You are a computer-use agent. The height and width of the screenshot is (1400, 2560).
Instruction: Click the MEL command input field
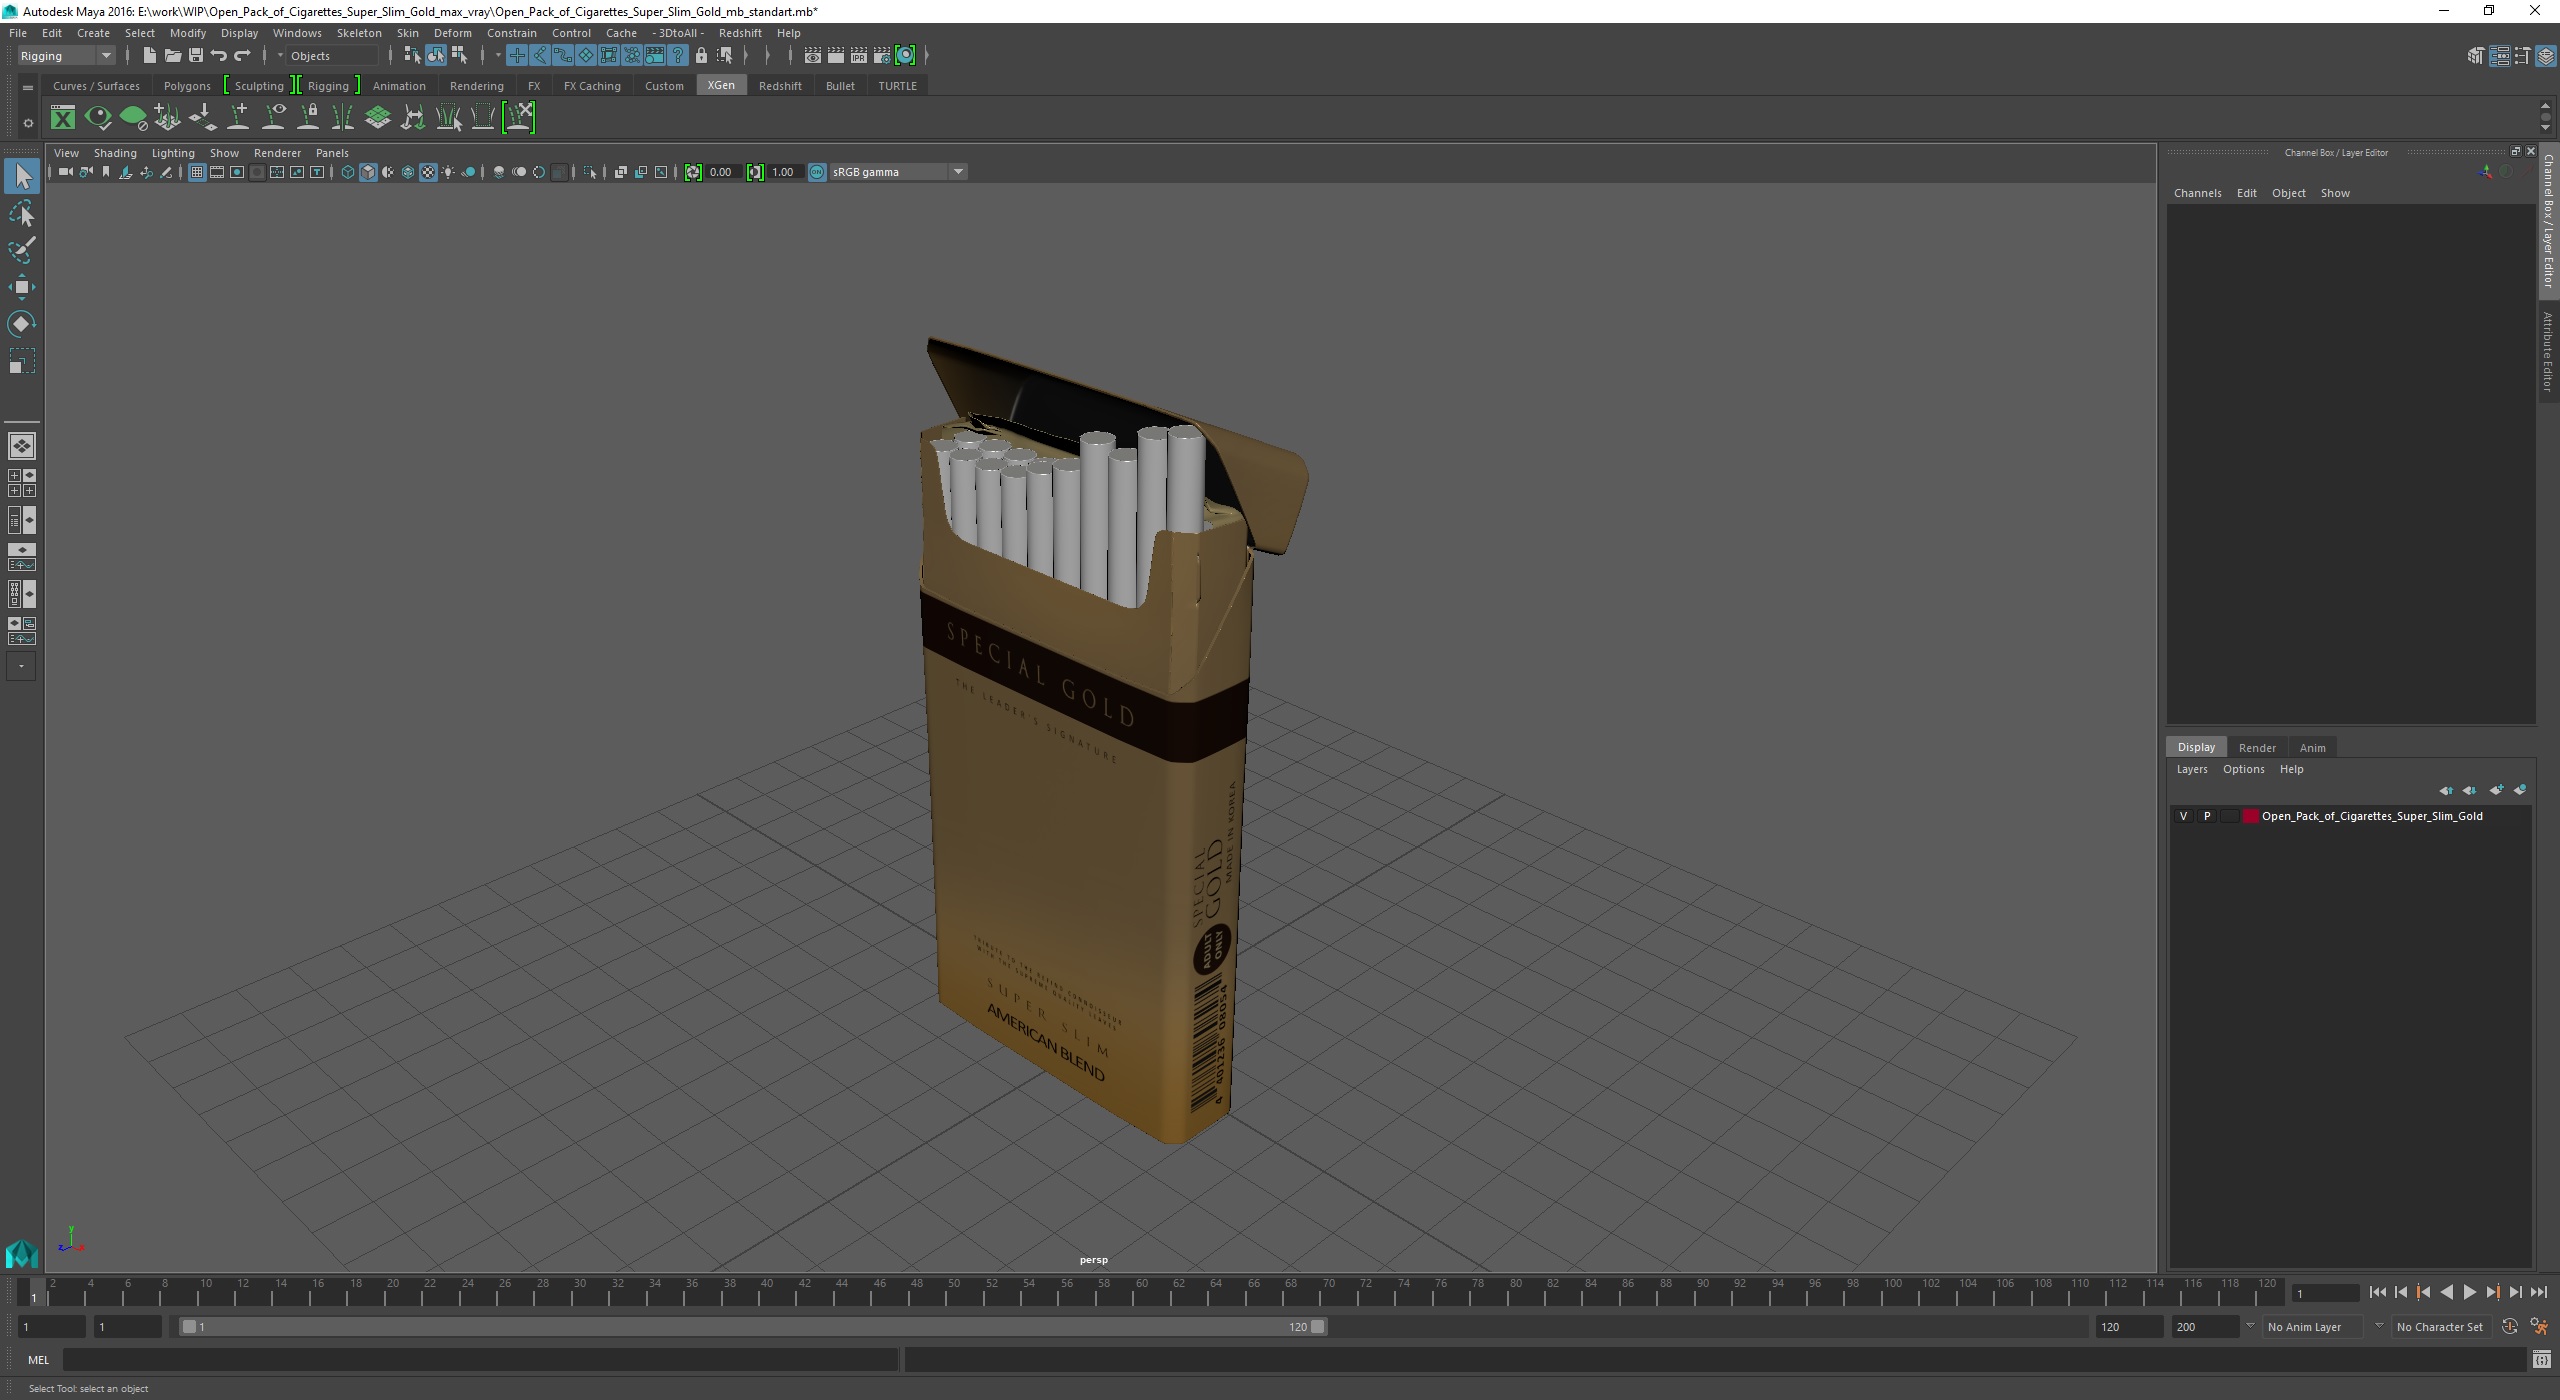point(480,1360)
